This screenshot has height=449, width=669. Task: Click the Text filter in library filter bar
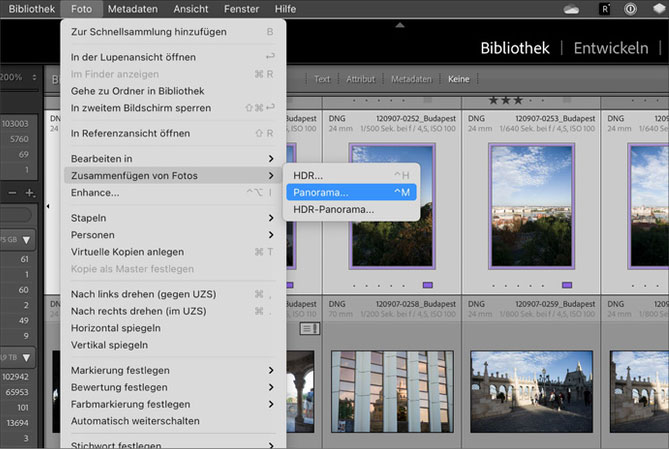(x=322, y=79)
